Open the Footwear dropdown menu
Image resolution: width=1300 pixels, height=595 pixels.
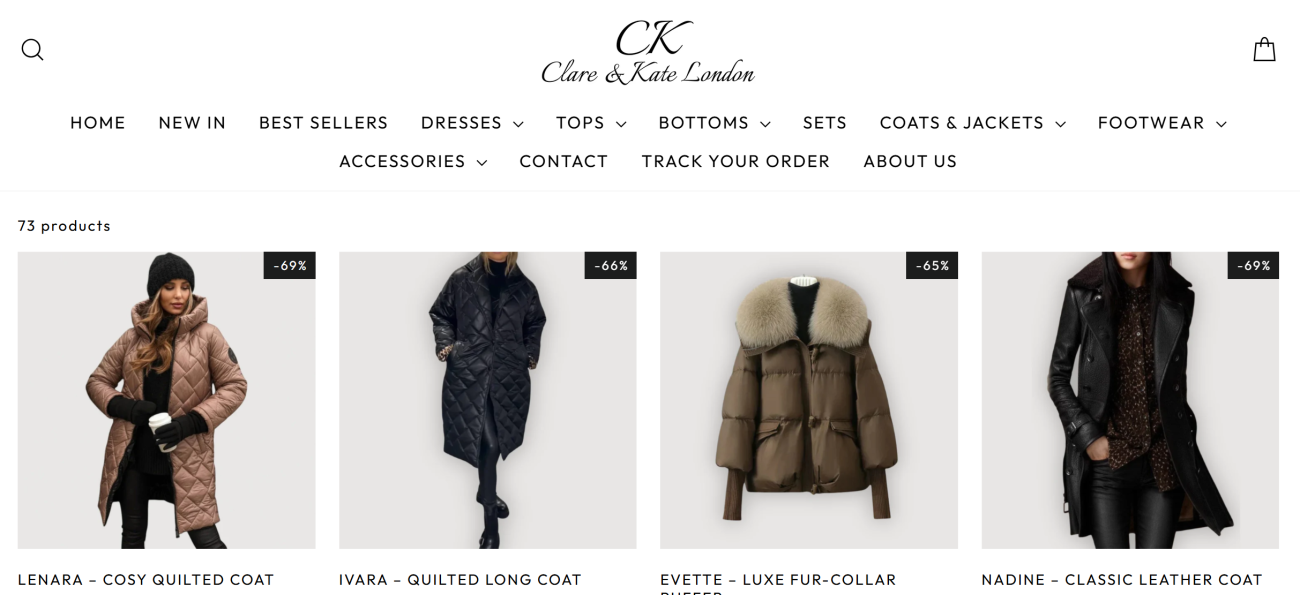[1162, 123]
